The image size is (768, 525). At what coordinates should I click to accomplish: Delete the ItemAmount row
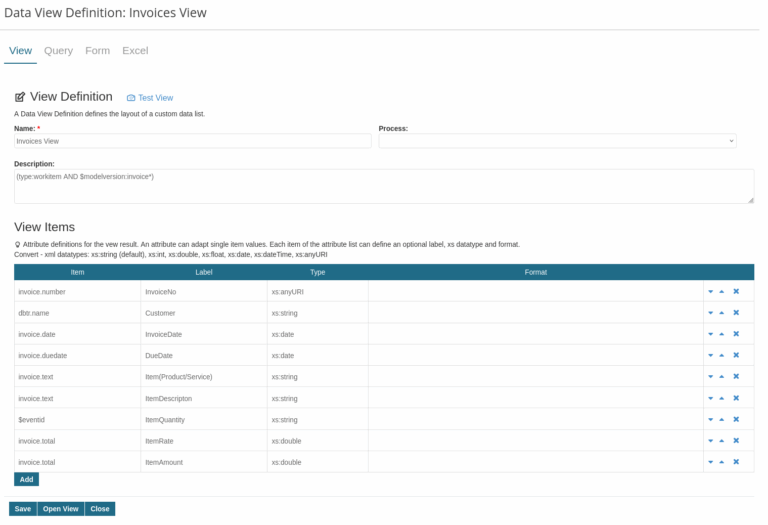coord(736,462)
